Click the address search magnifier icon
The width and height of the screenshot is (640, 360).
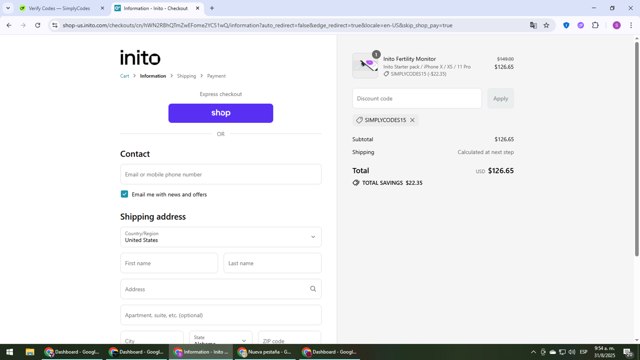(x=313, y=289)
